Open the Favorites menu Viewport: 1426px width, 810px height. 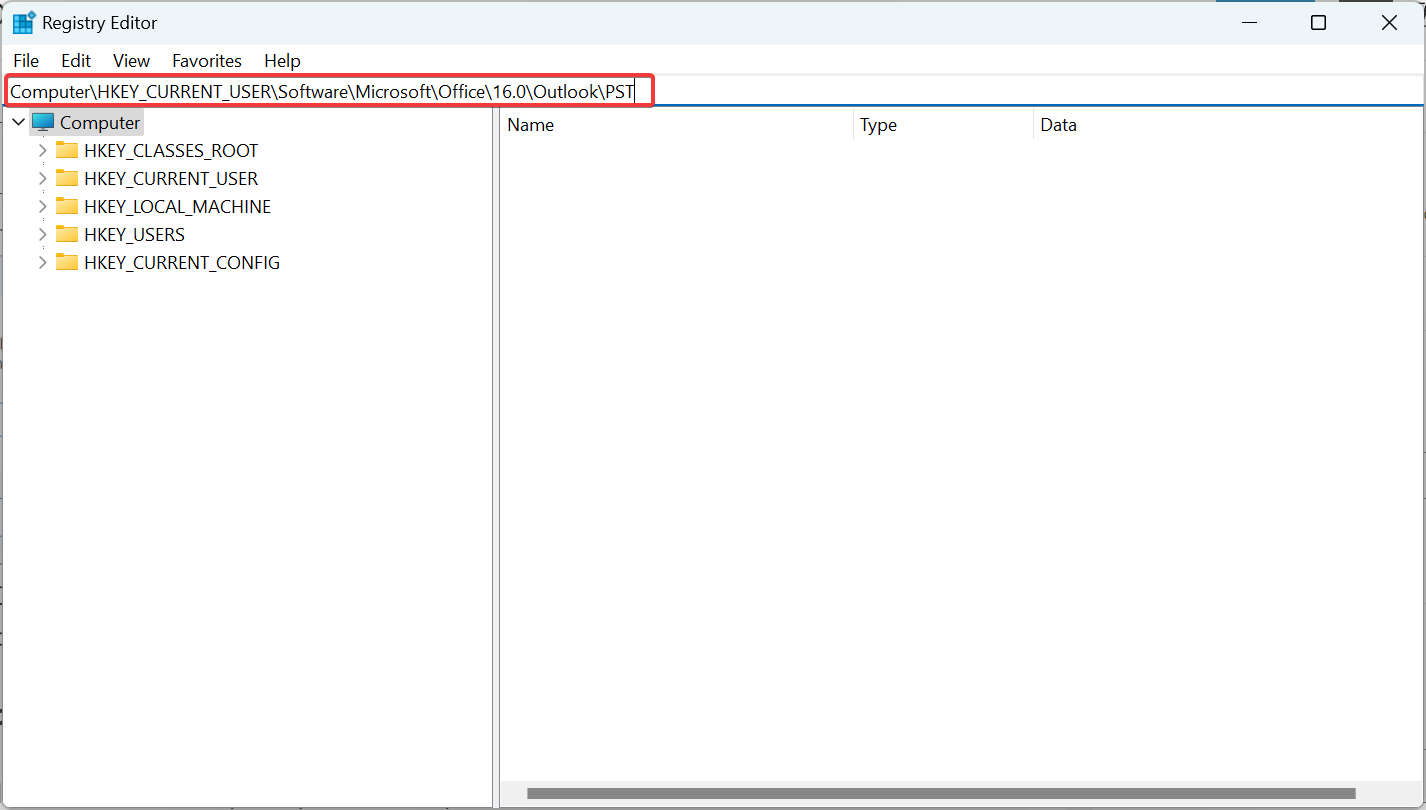(207, 61)
